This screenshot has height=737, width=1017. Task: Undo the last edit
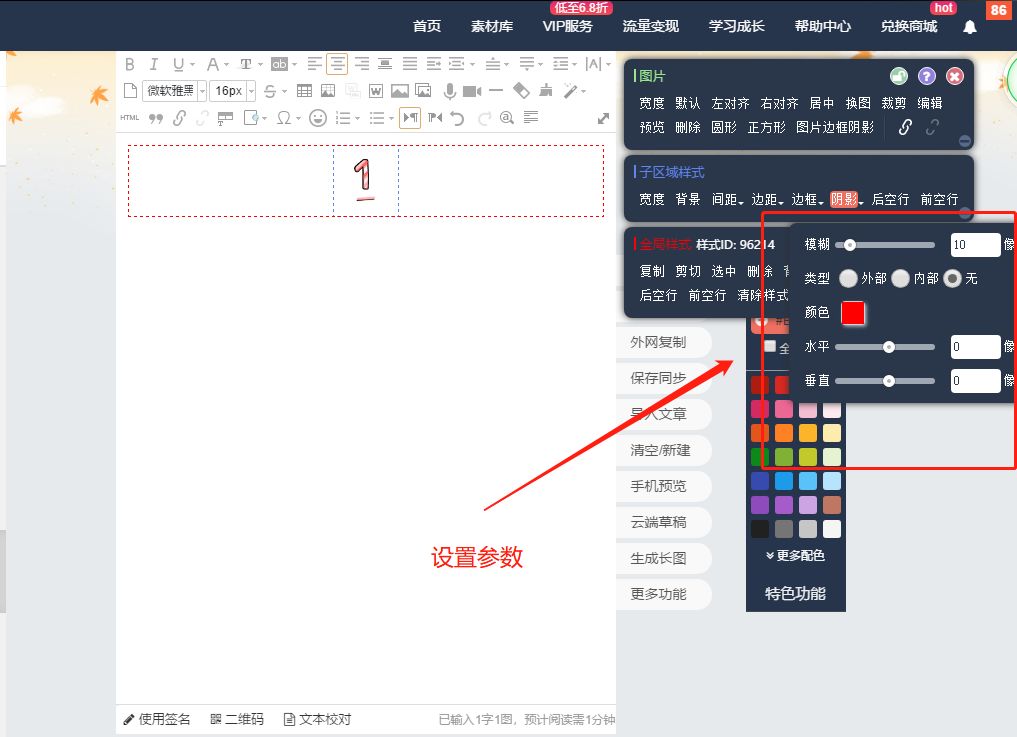point(458,118)
